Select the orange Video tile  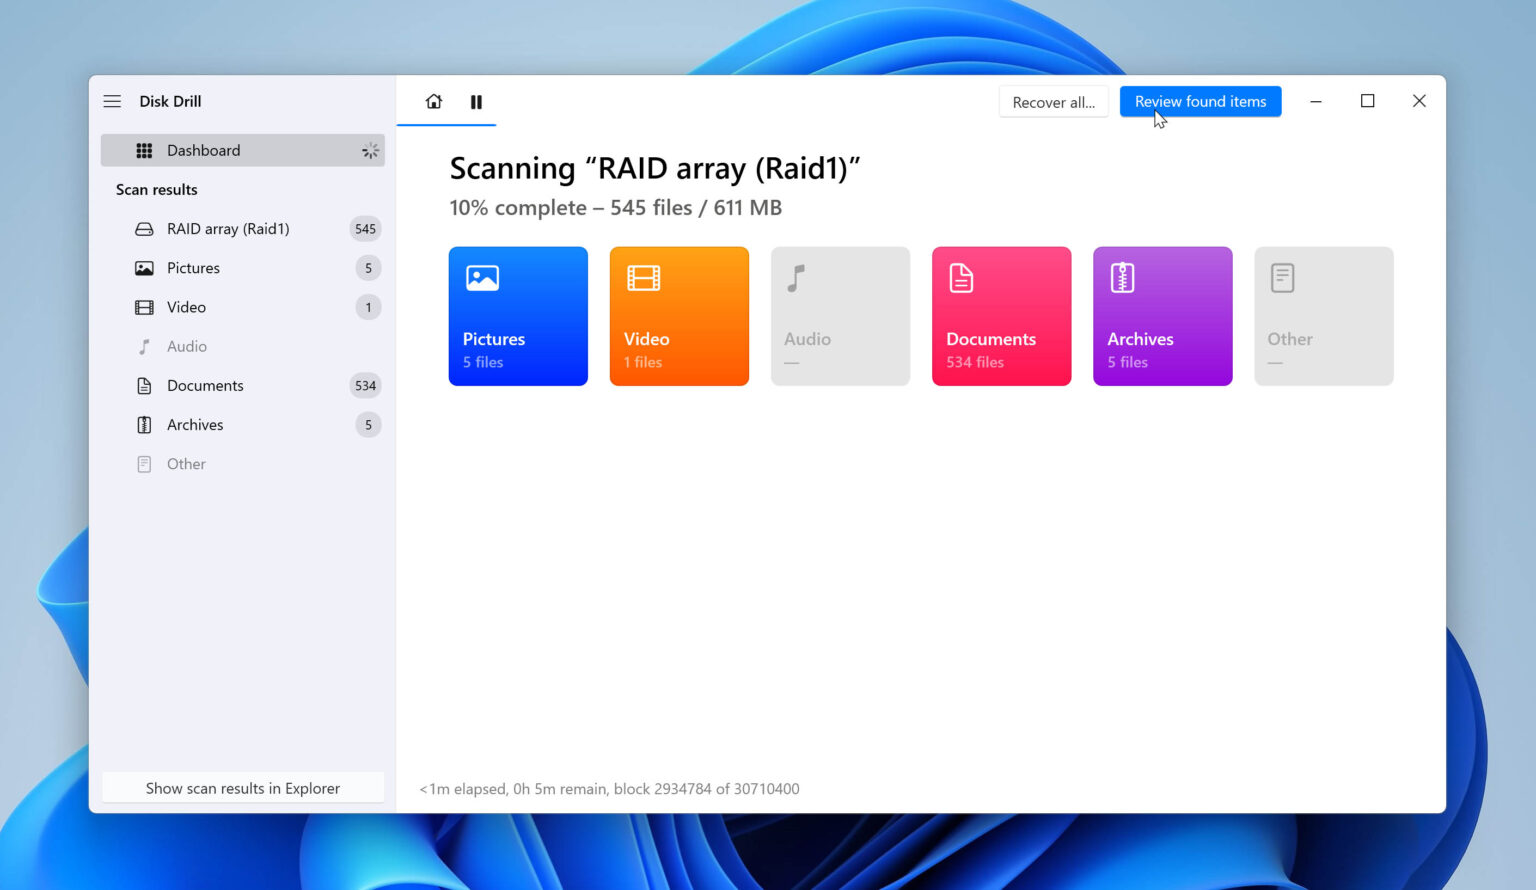click(x=679, y=316)
